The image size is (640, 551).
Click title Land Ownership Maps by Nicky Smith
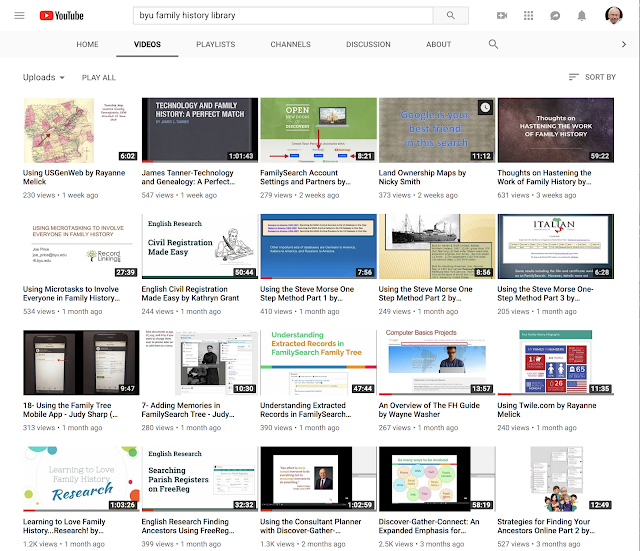(422, 177)
